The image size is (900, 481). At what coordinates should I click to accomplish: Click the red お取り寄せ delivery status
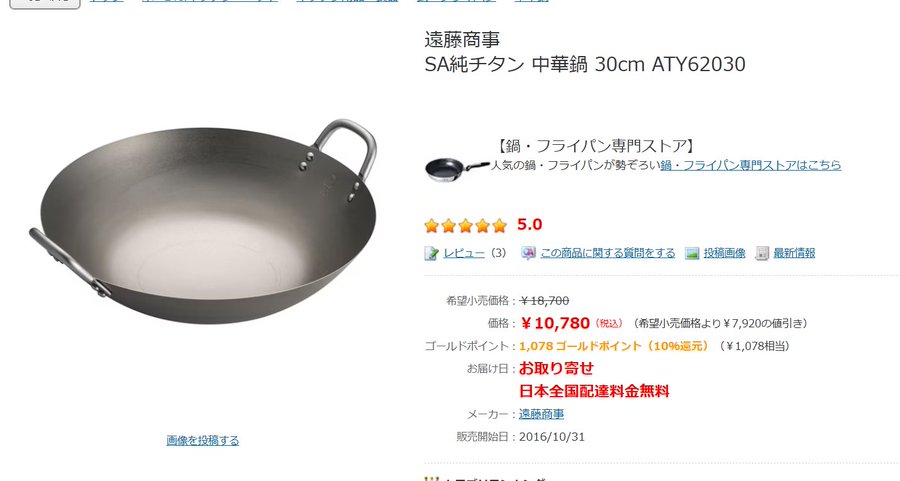tap(556, 368)
